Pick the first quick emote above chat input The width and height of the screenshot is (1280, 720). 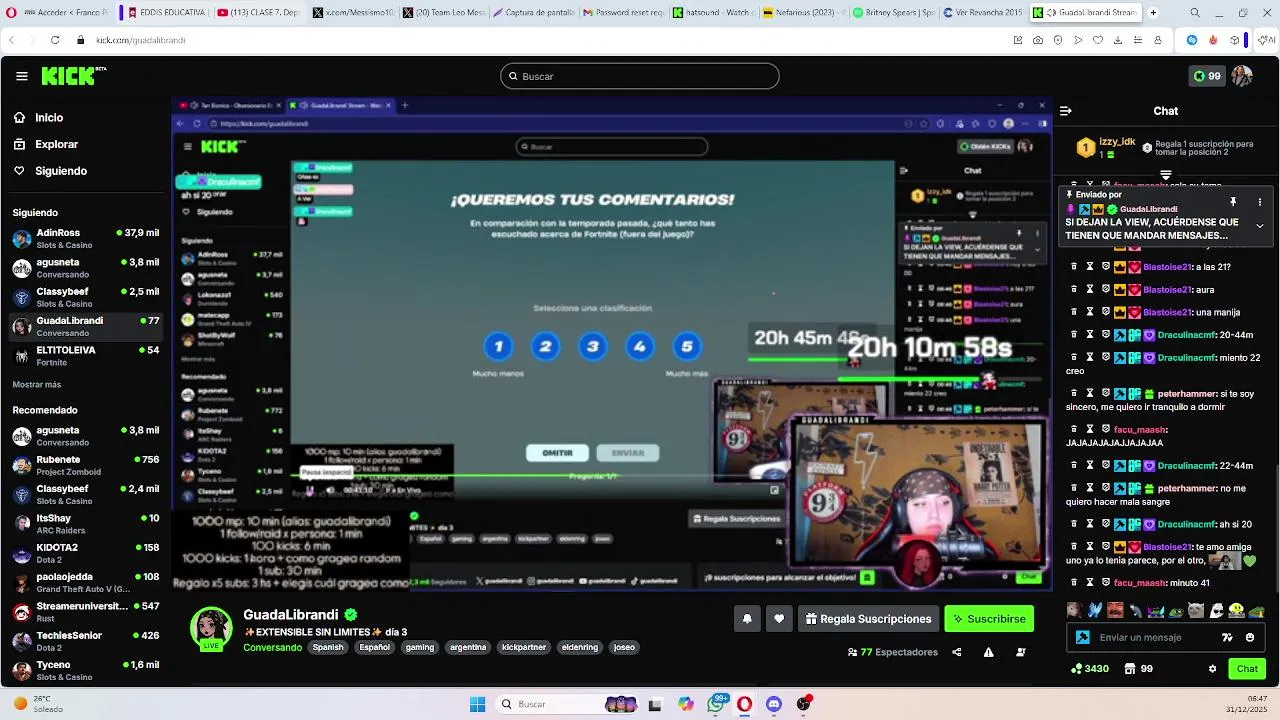(1073, 610)
